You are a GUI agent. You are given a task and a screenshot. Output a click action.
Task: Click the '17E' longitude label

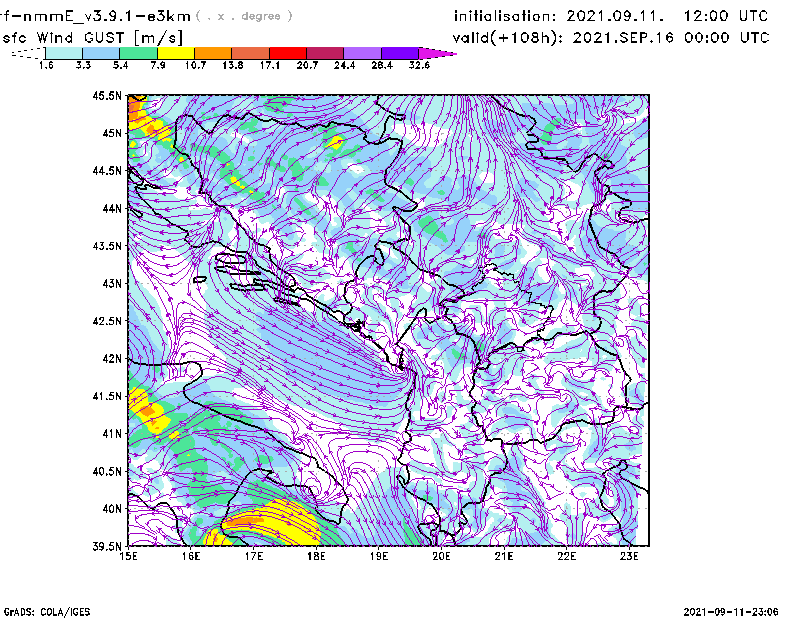pos(254,556)
